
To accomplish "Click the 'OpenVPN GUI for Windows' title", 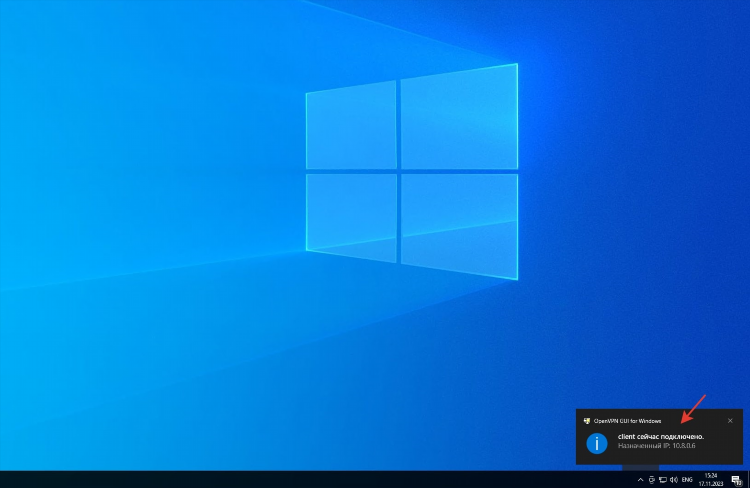I will click(628, 421).
